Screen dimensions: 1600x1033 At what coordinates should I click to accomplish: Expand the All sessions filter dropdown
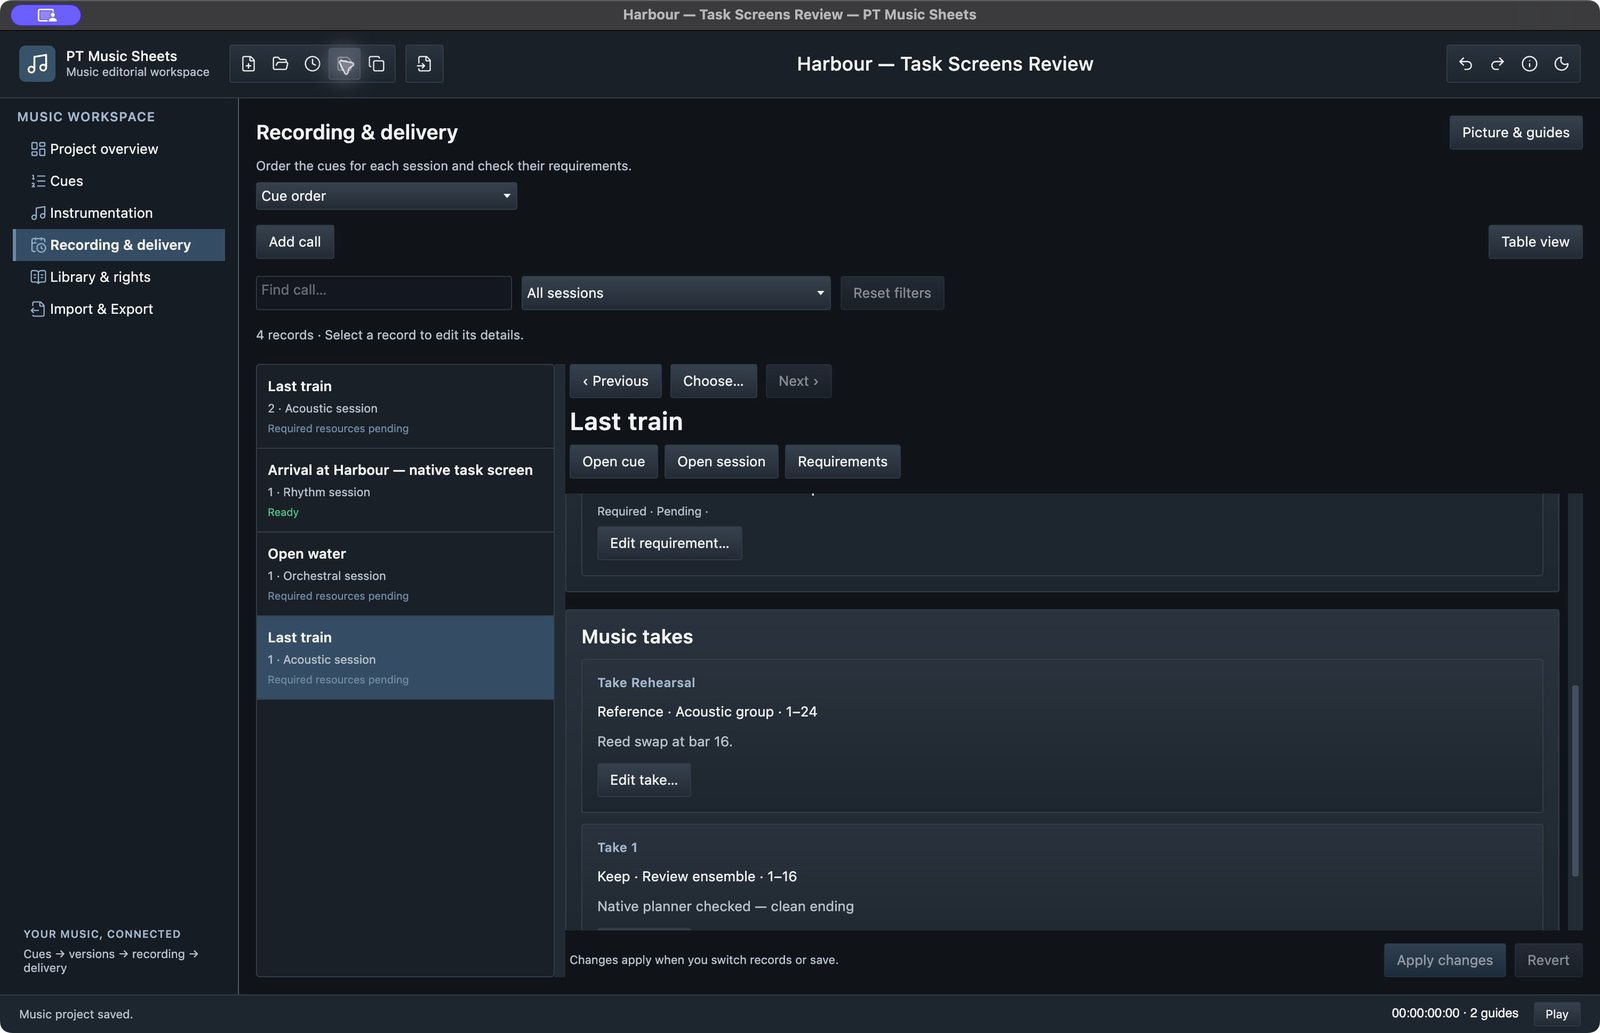click(676, 293)
